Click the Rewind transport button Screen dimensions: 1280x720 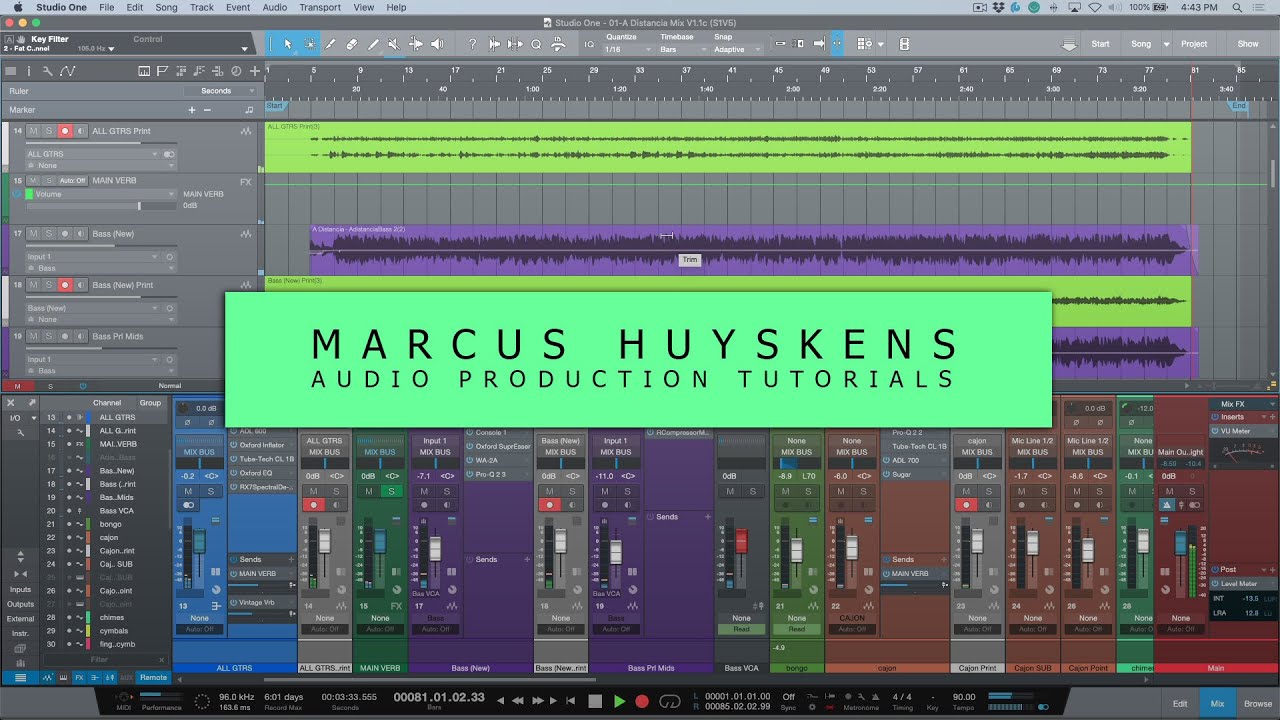click(520, 701)
